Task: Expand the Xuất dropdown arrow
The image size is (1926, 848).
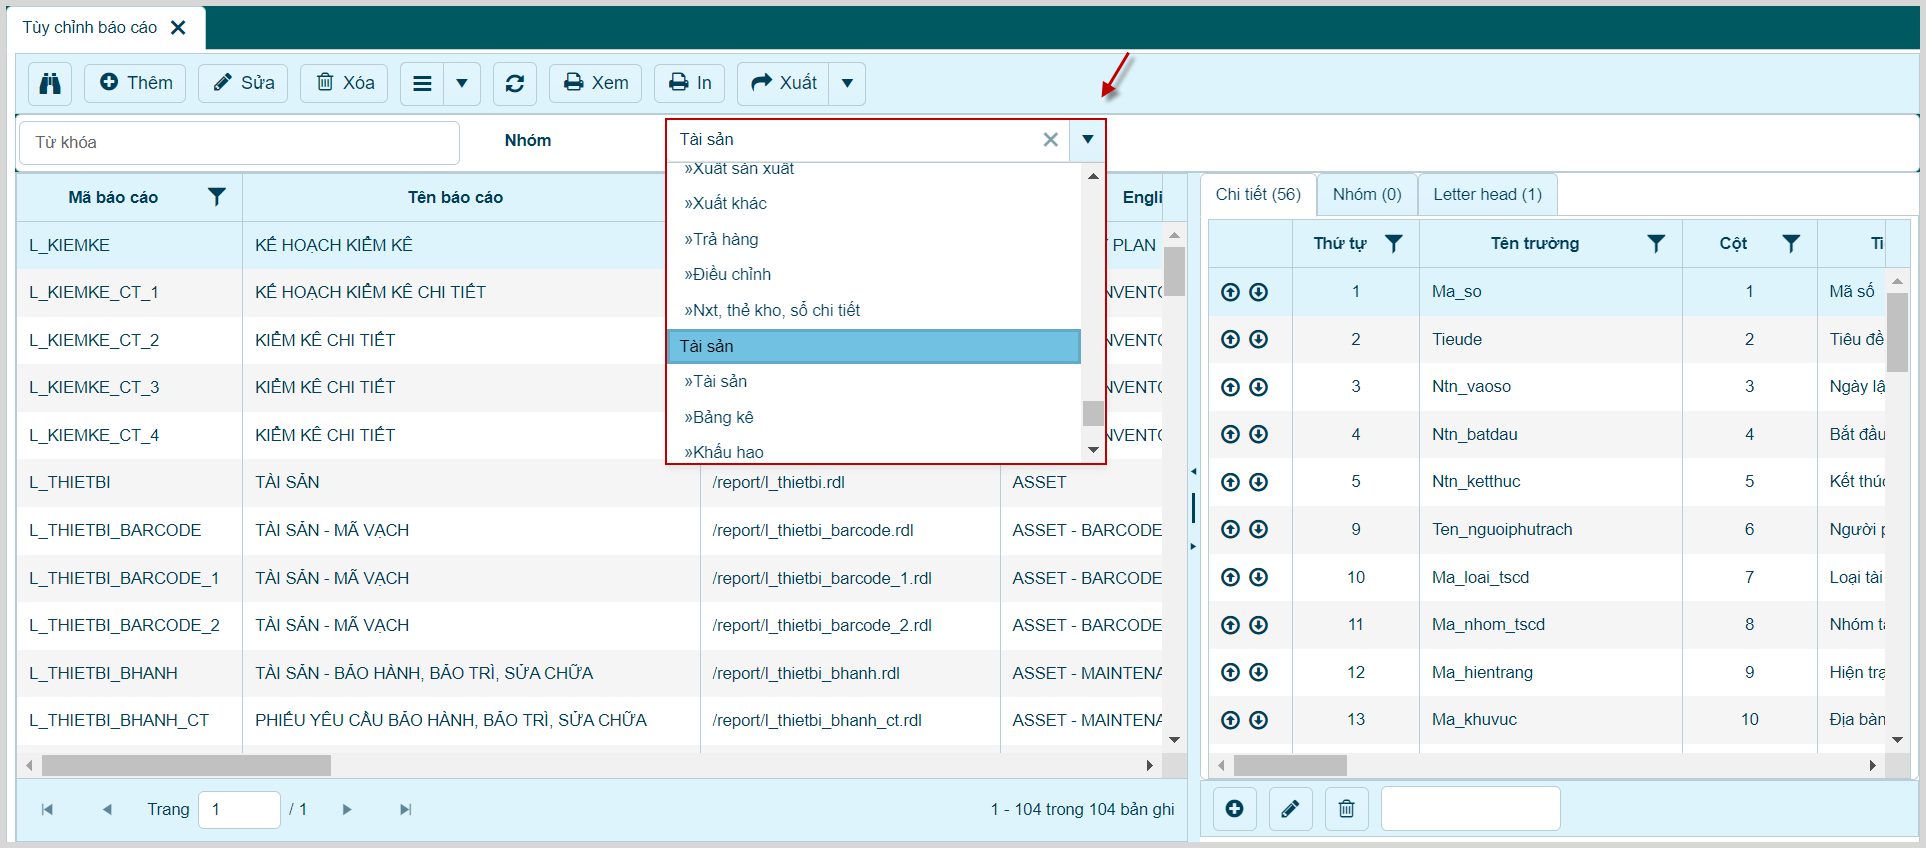Action: tap(847, 83)
